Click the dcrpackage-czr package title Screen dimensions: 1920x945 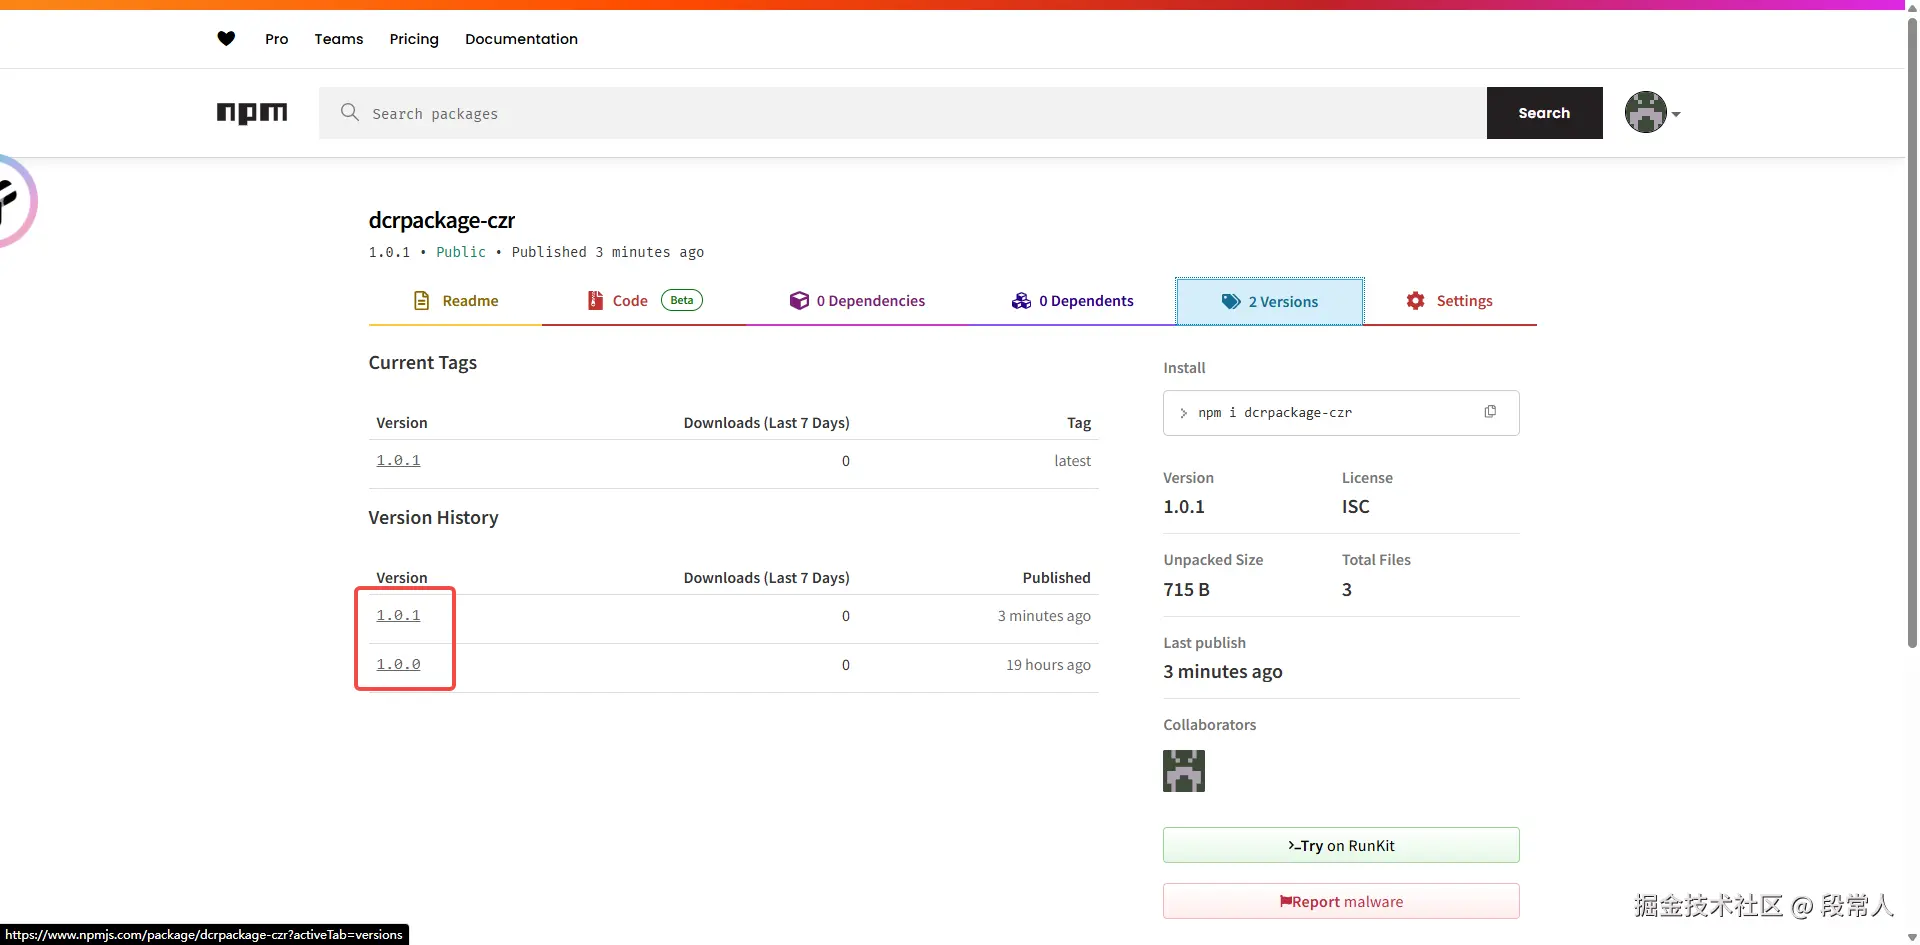(442, 220)
